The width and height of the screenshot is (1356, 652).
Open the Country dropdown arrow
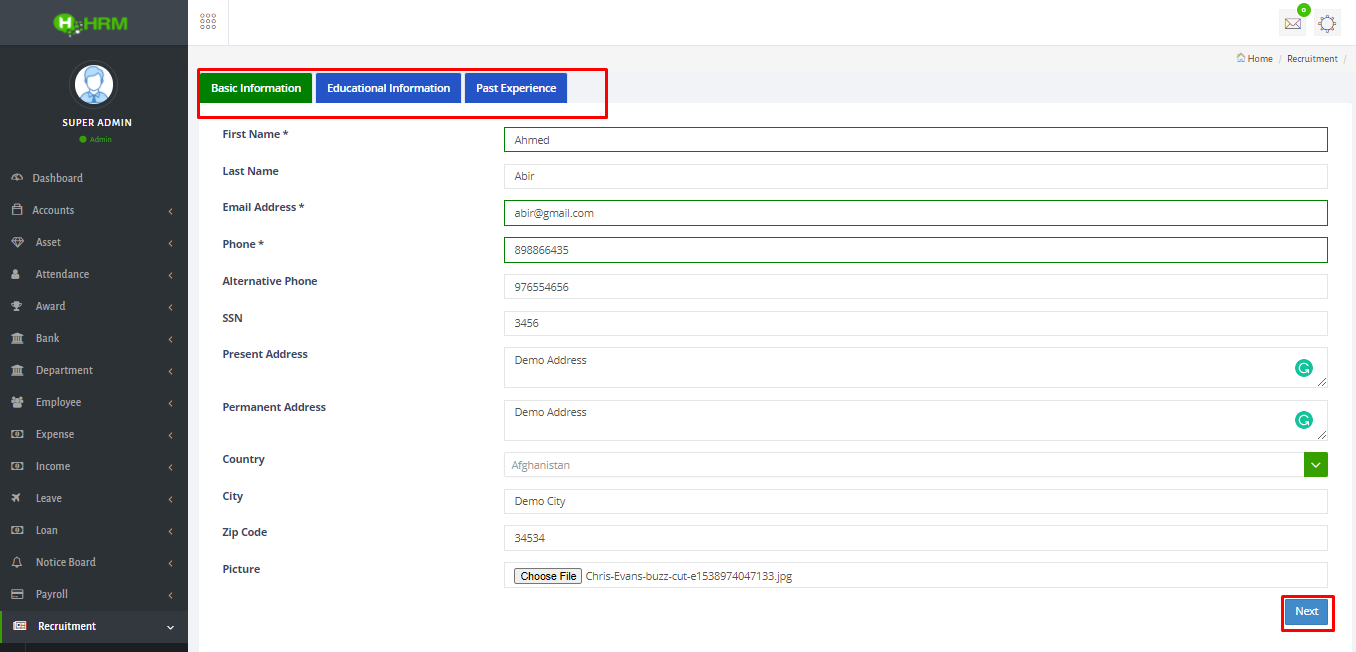click(1315, 464)
